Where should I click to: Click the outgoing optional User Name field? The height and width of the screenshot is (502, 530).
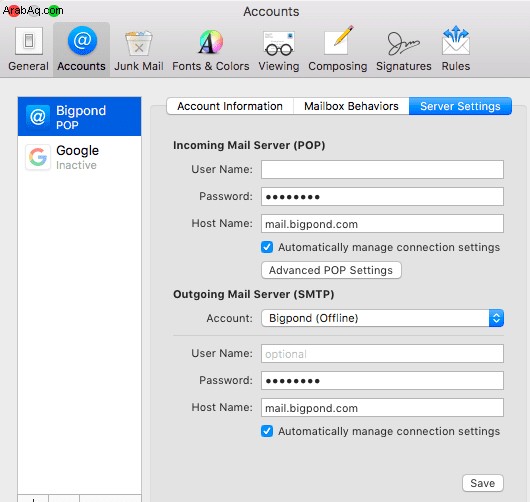point(382,354)
